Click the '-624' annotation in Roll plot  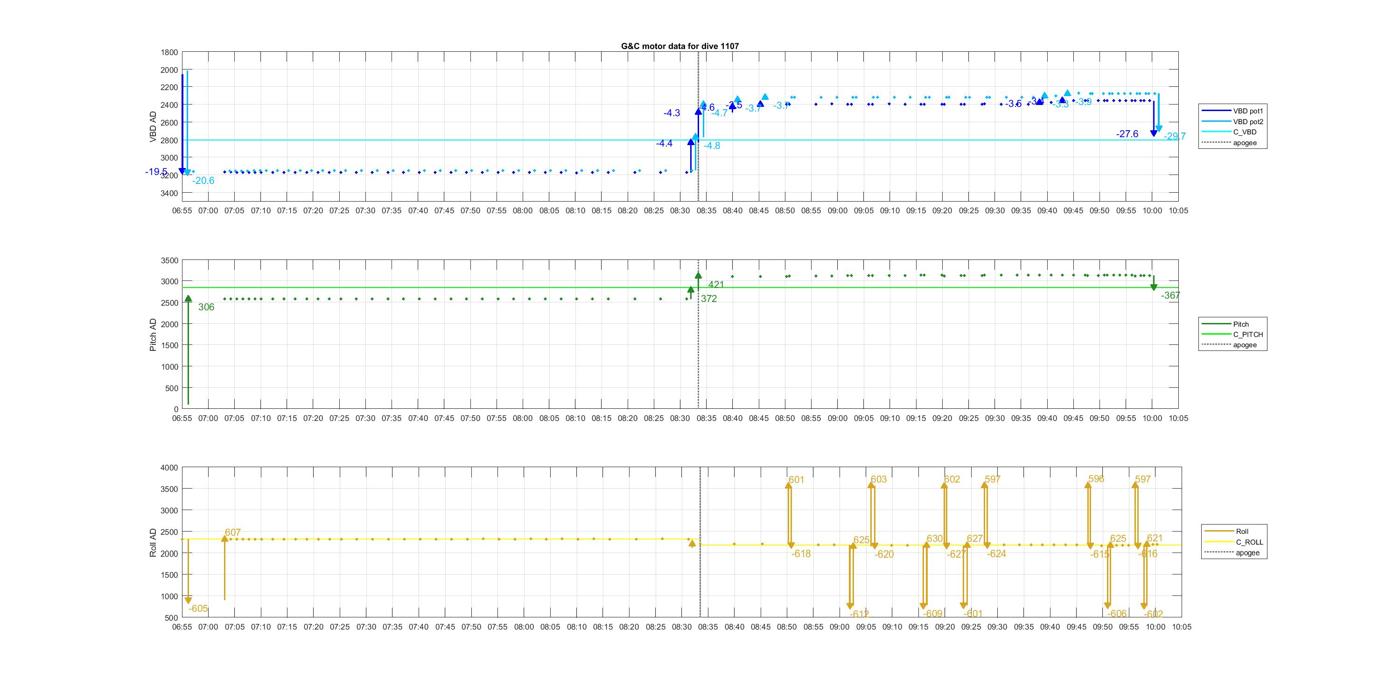(996, 554)
